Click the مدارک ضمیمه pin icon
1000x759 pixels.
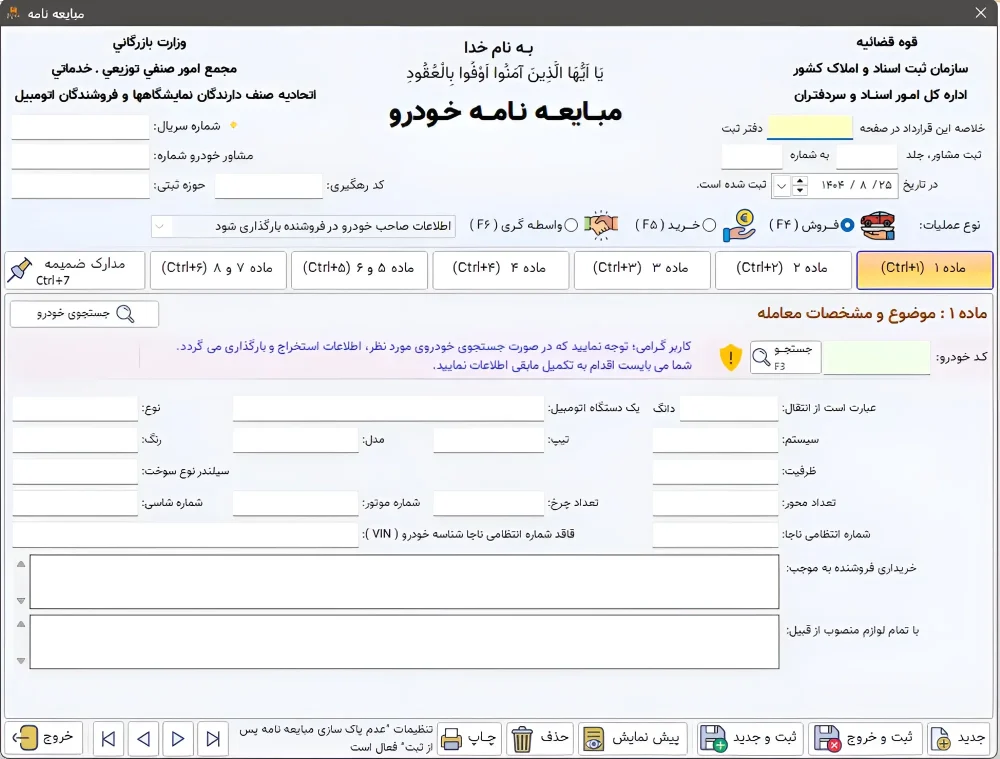coord(19,270)
